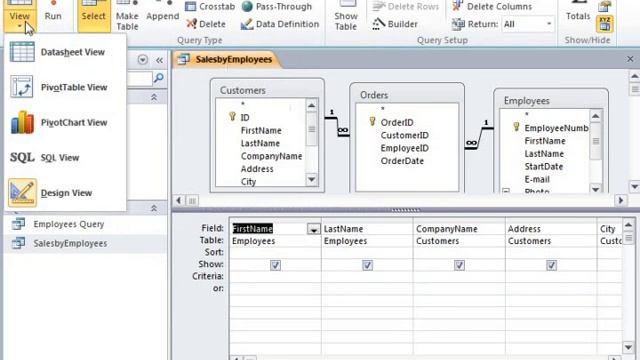The height and width of the screenshot is (360, 640).
Task: Uncheck Show for CompanyName column
Action: click(x=459, y=265)
